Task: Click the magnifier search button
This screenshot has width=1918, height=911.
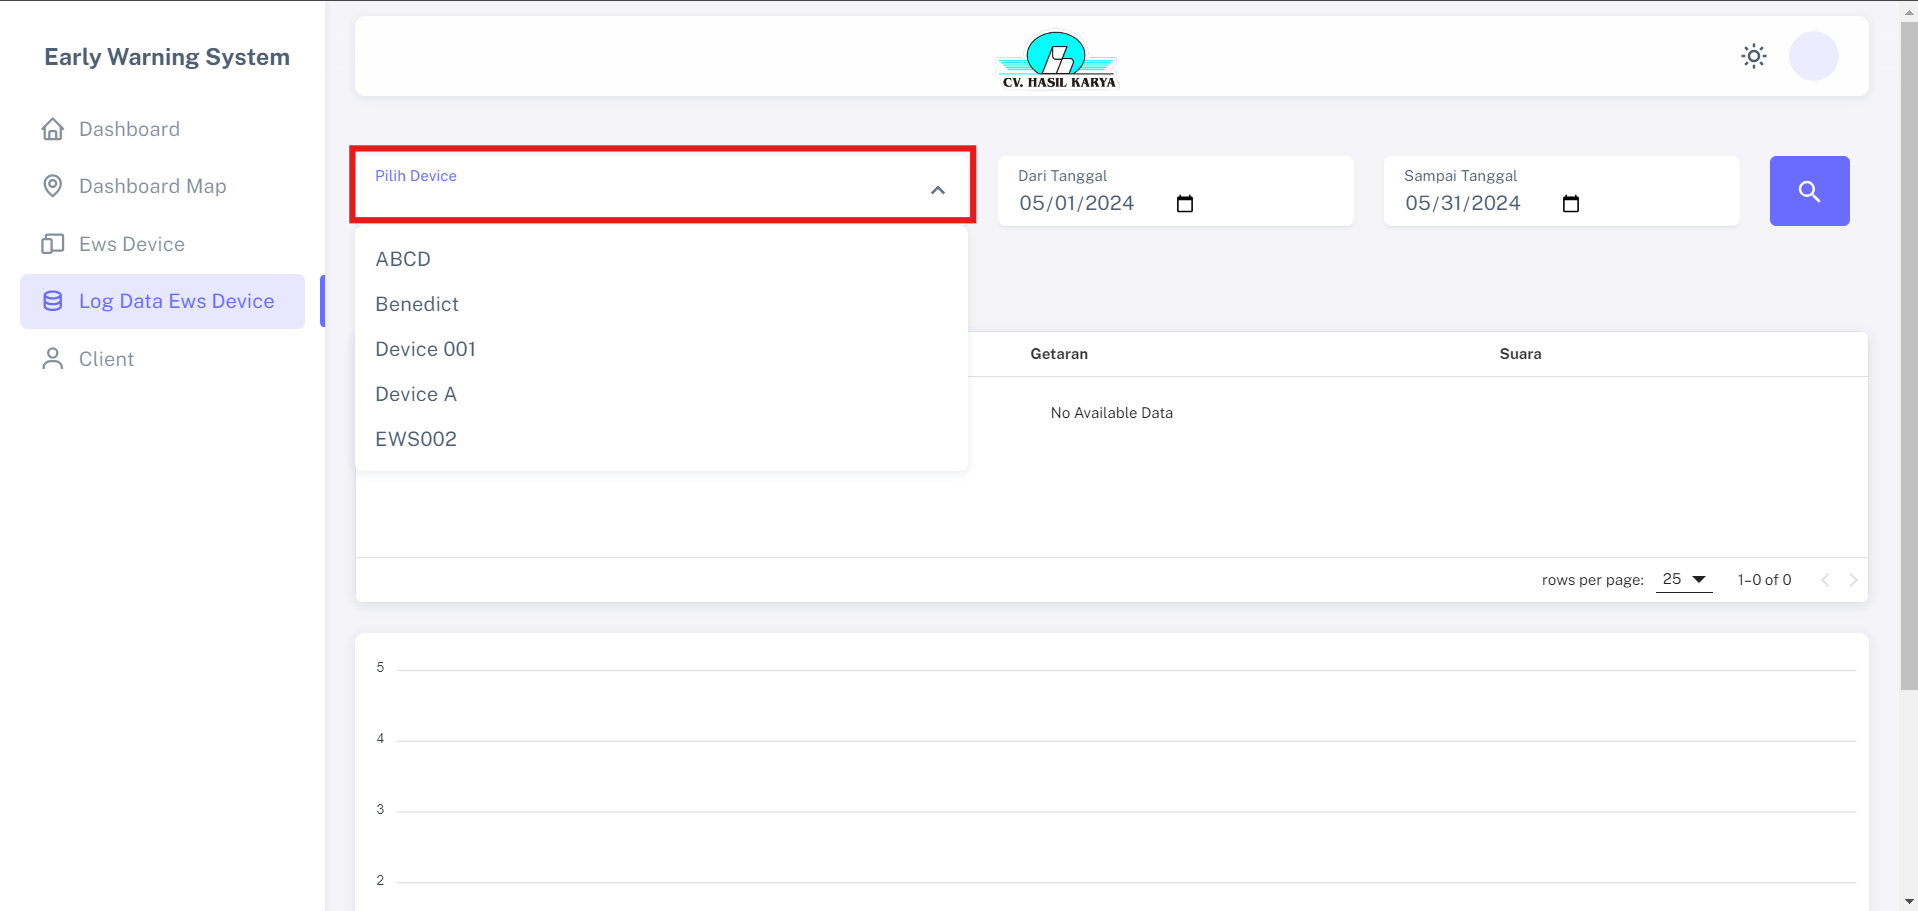Action: coord(1808,191)
